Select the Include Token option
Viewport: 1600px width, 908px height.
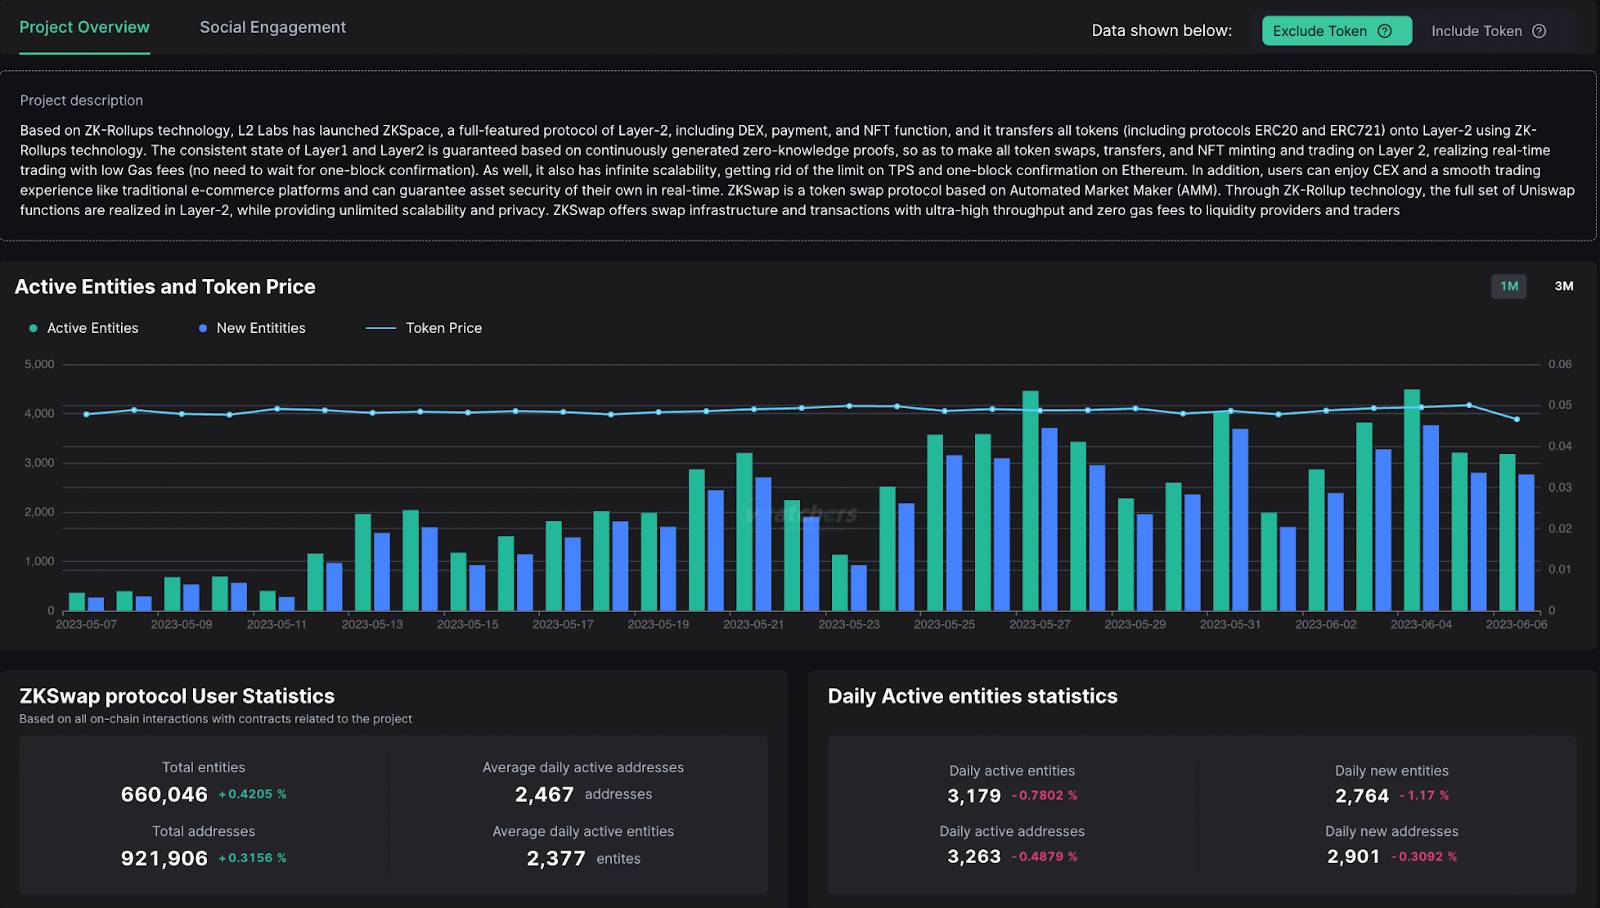click(x=1488, y=31)
